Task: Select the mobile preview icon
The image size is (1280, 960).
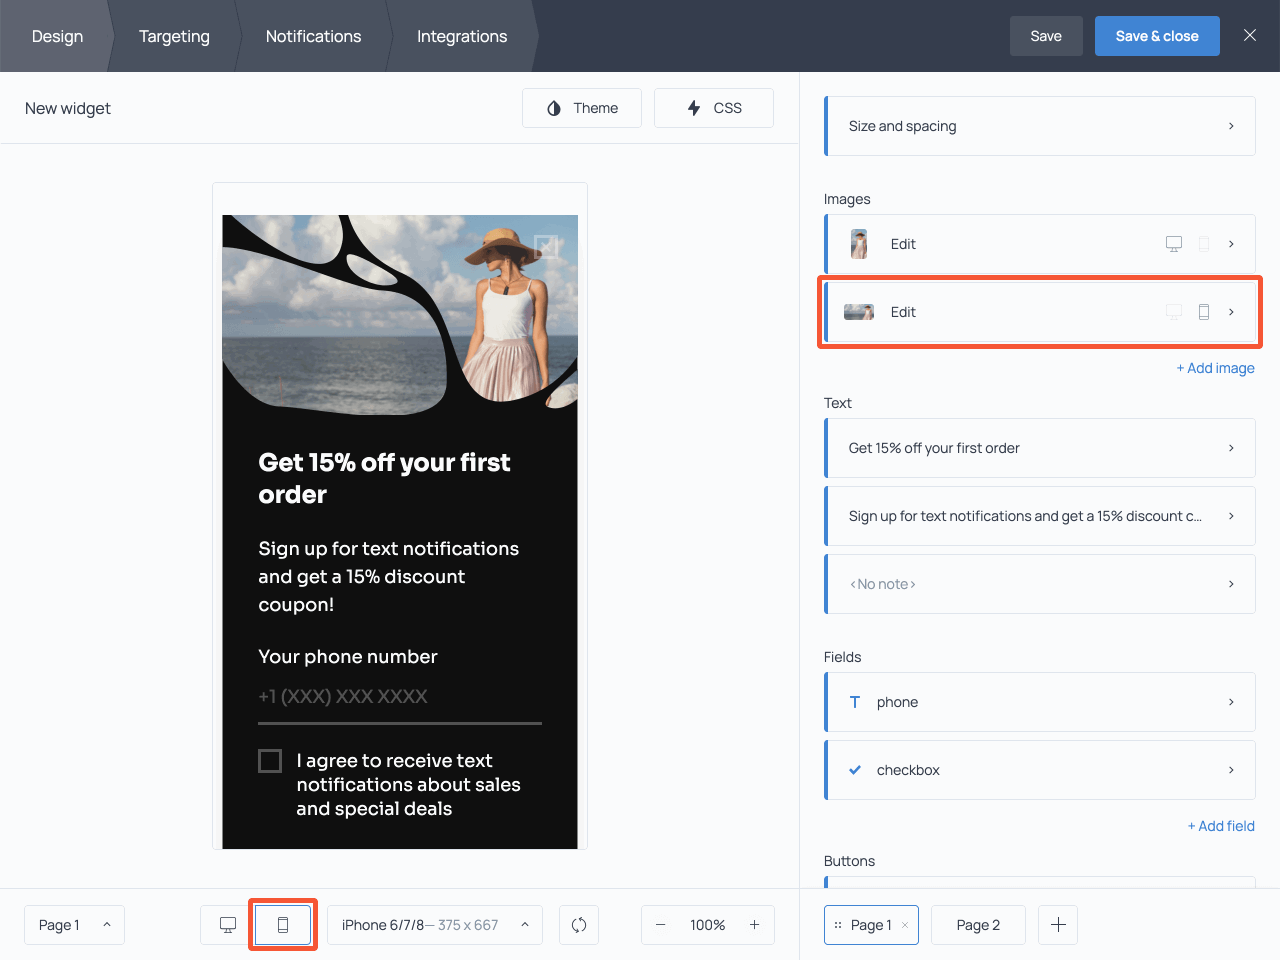Action: point(283,924)
